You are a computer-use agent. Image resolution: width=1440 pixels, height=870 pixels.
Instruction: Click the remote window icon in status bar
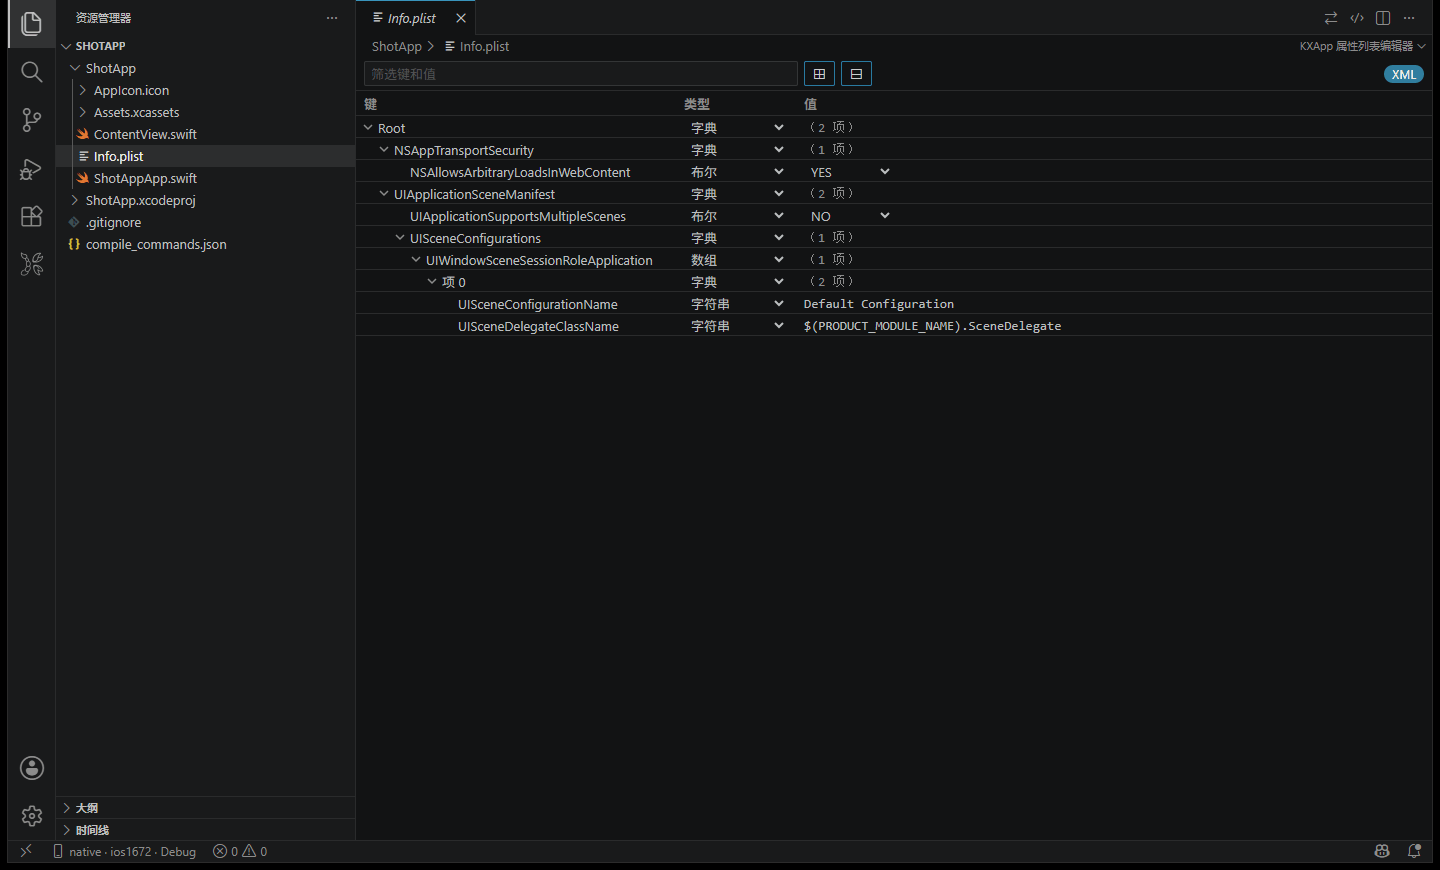[x=26, y=851]
